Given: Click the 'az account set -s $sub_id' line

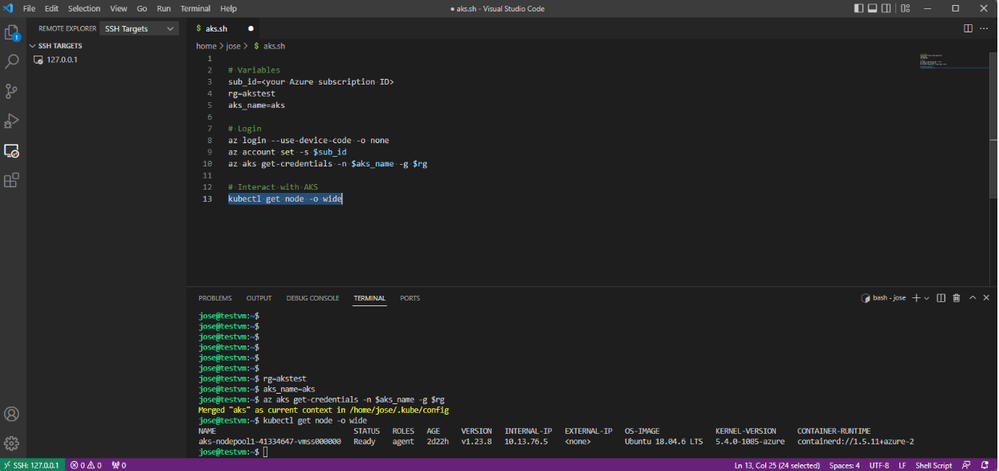Looking at the screenshot, I should pyautogui.click(x=287, y=152).
